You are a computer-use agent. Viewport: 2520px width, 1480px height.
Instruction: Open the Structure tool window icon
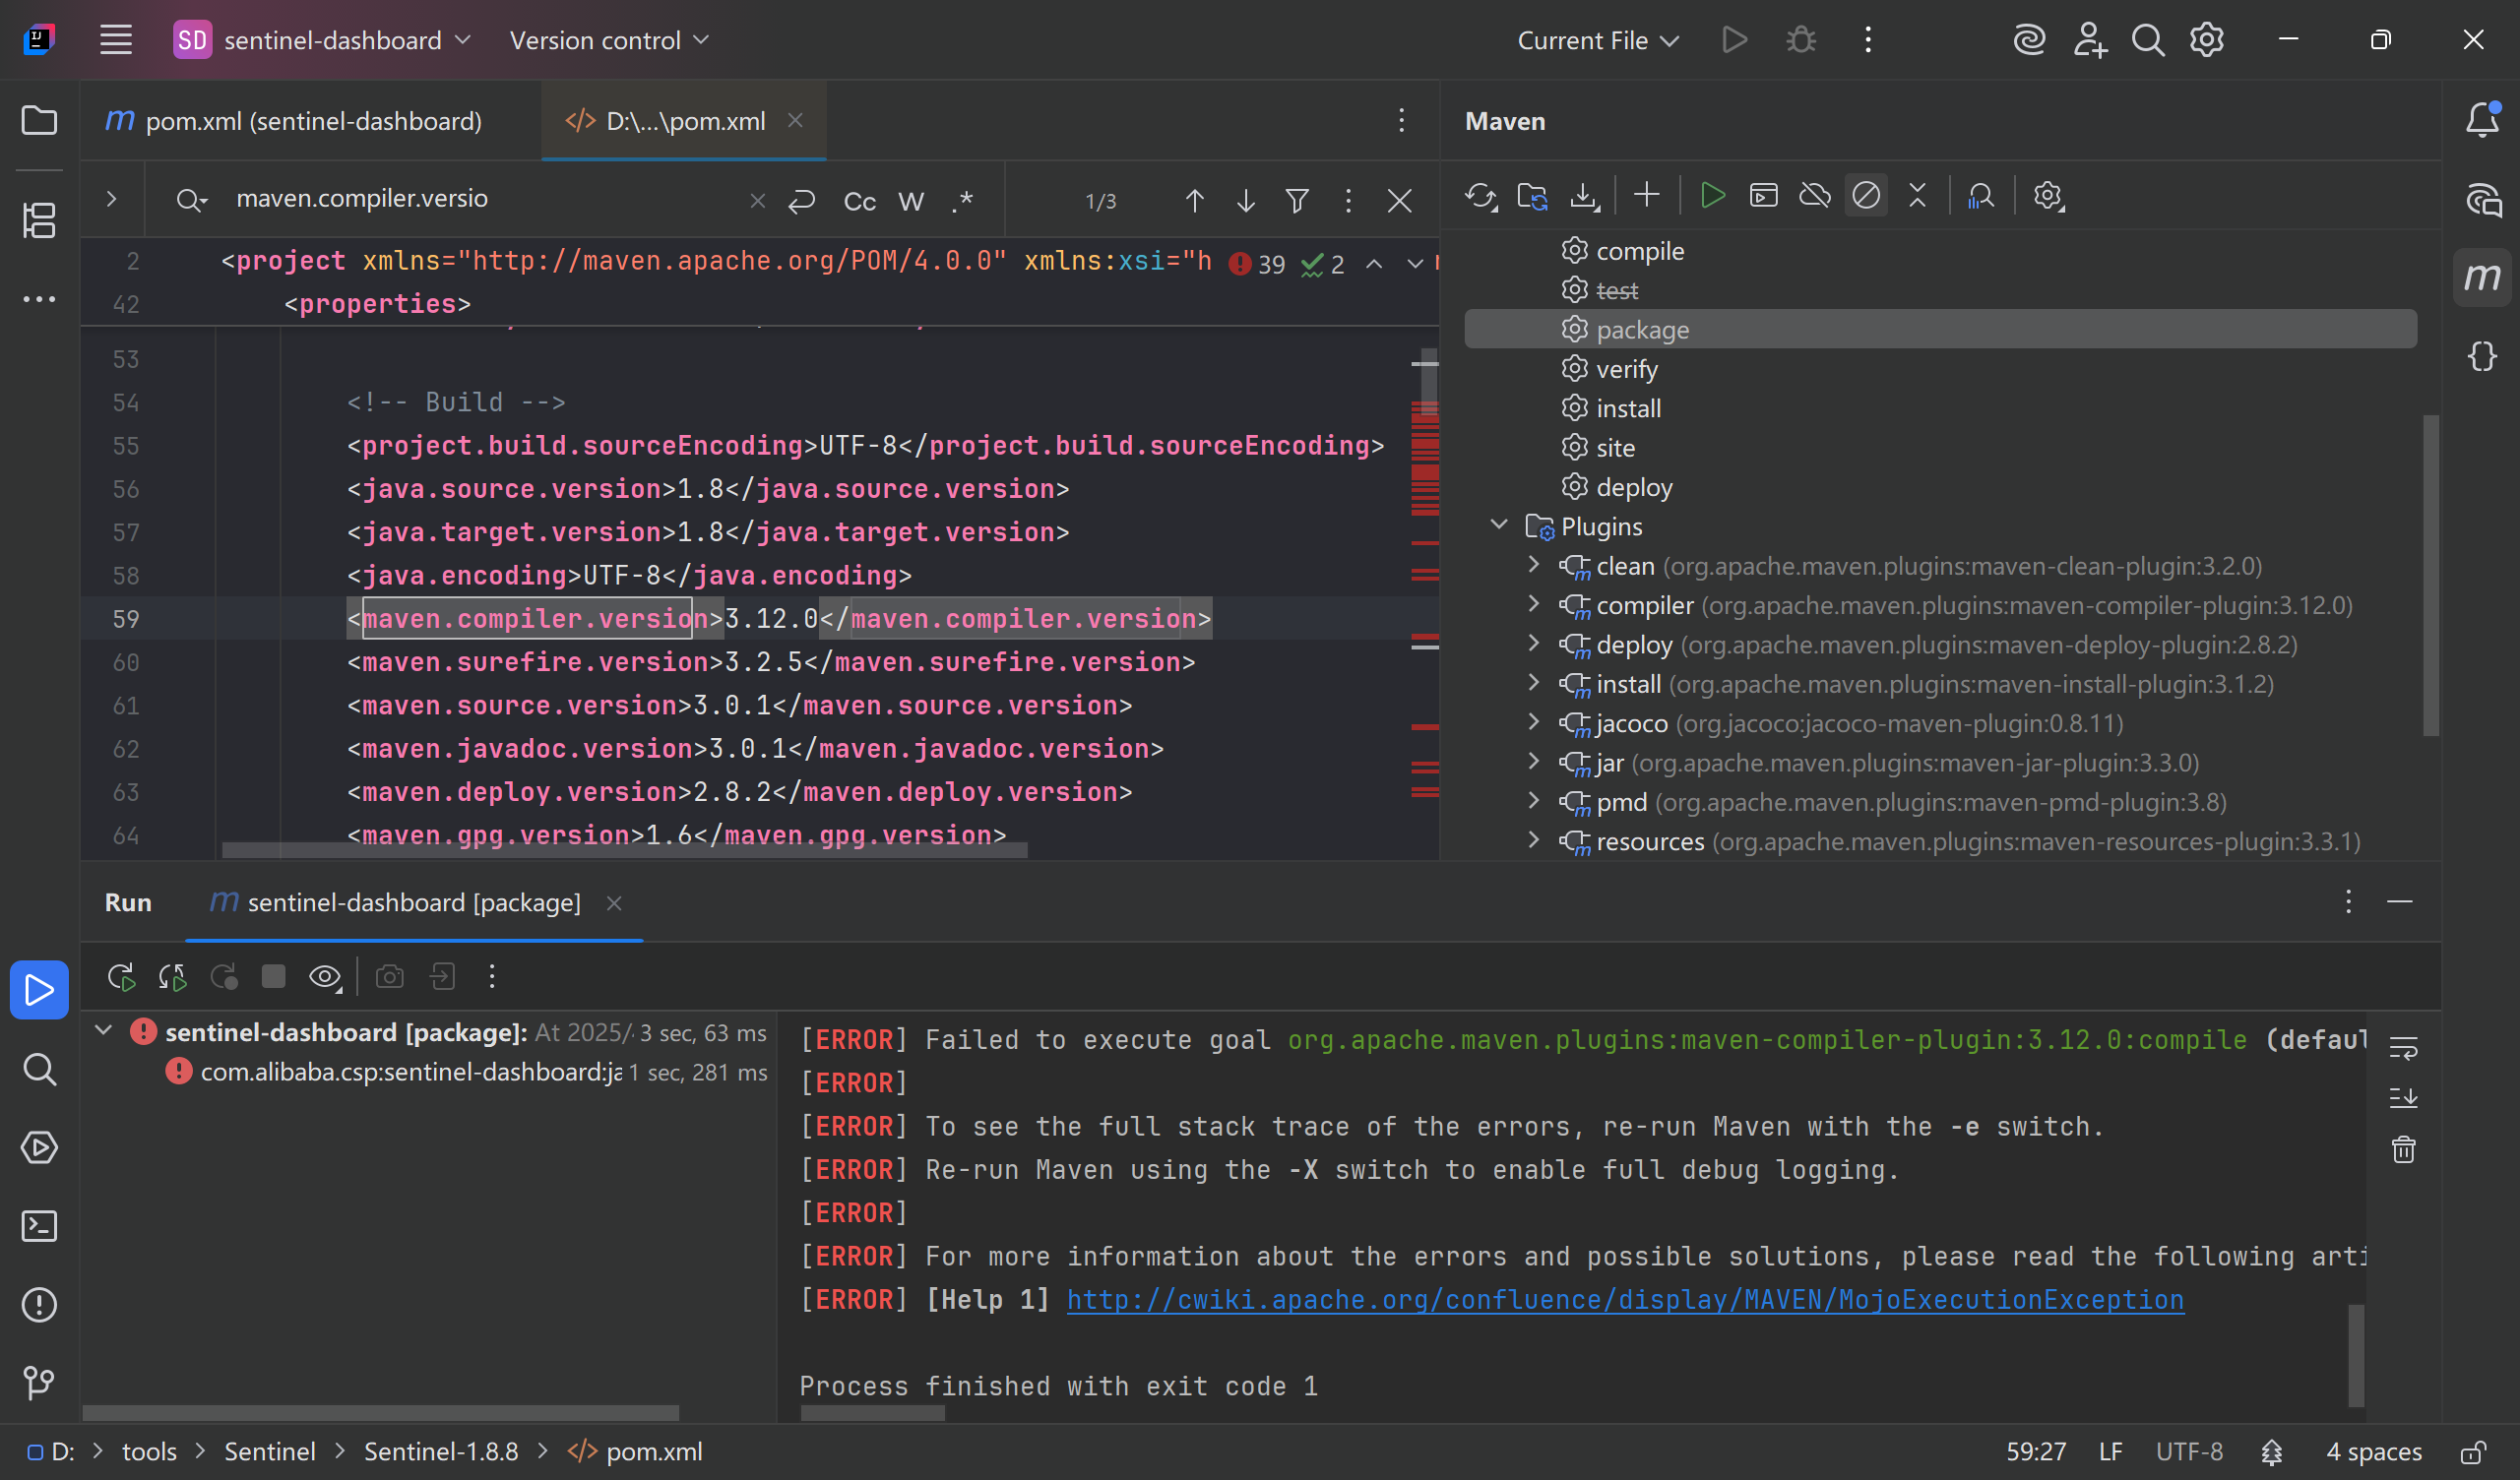pyautogui.click(x=39, y=220)
